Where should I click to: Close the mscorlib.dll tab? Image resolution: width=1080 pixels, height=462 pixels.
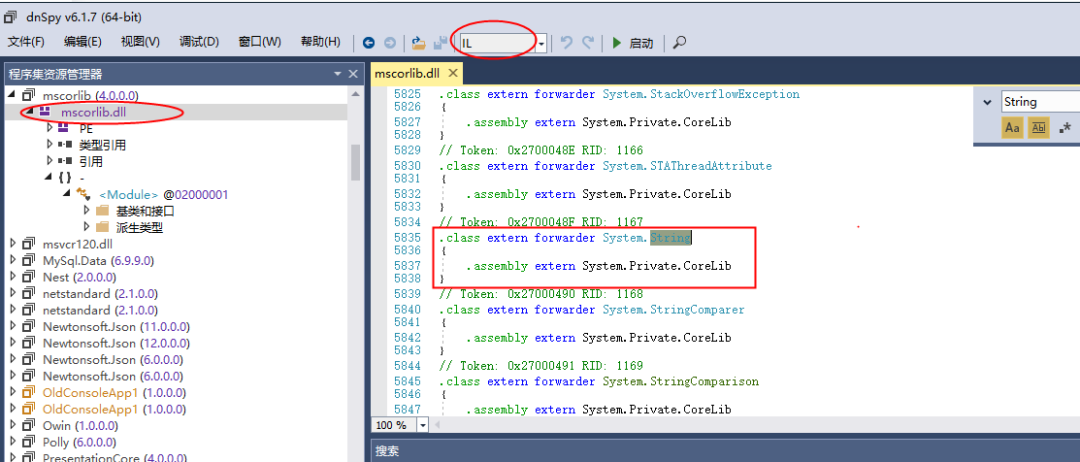452,73
